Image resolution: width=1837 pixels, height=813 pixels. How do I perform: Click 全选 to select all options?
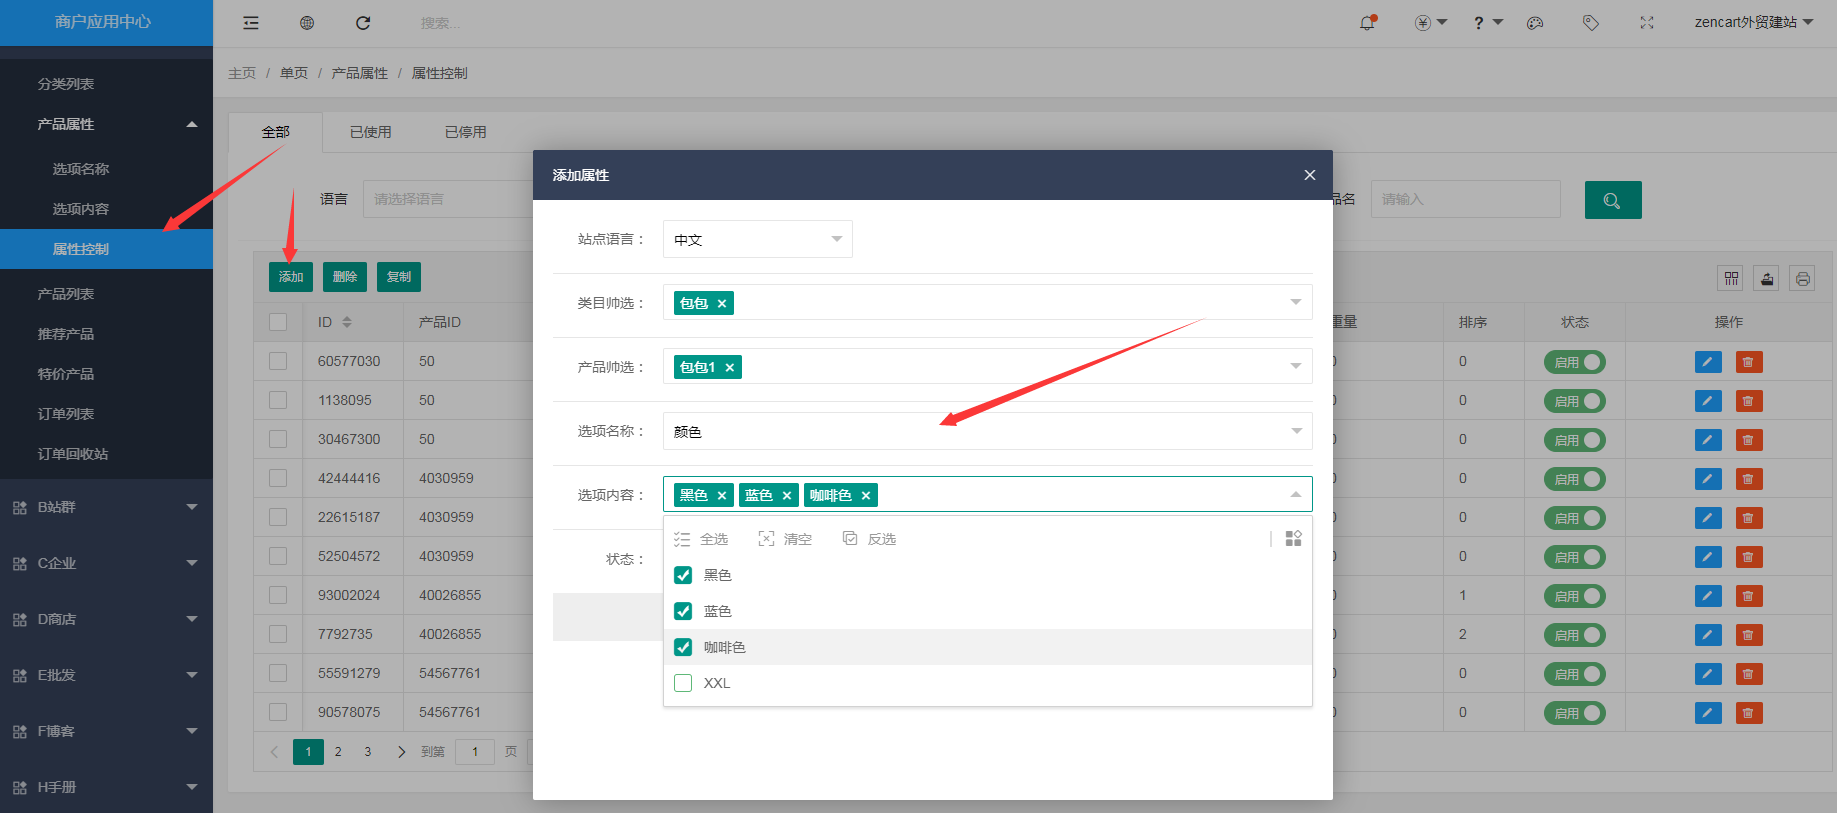pyautogui.click(x=702, y=539)
